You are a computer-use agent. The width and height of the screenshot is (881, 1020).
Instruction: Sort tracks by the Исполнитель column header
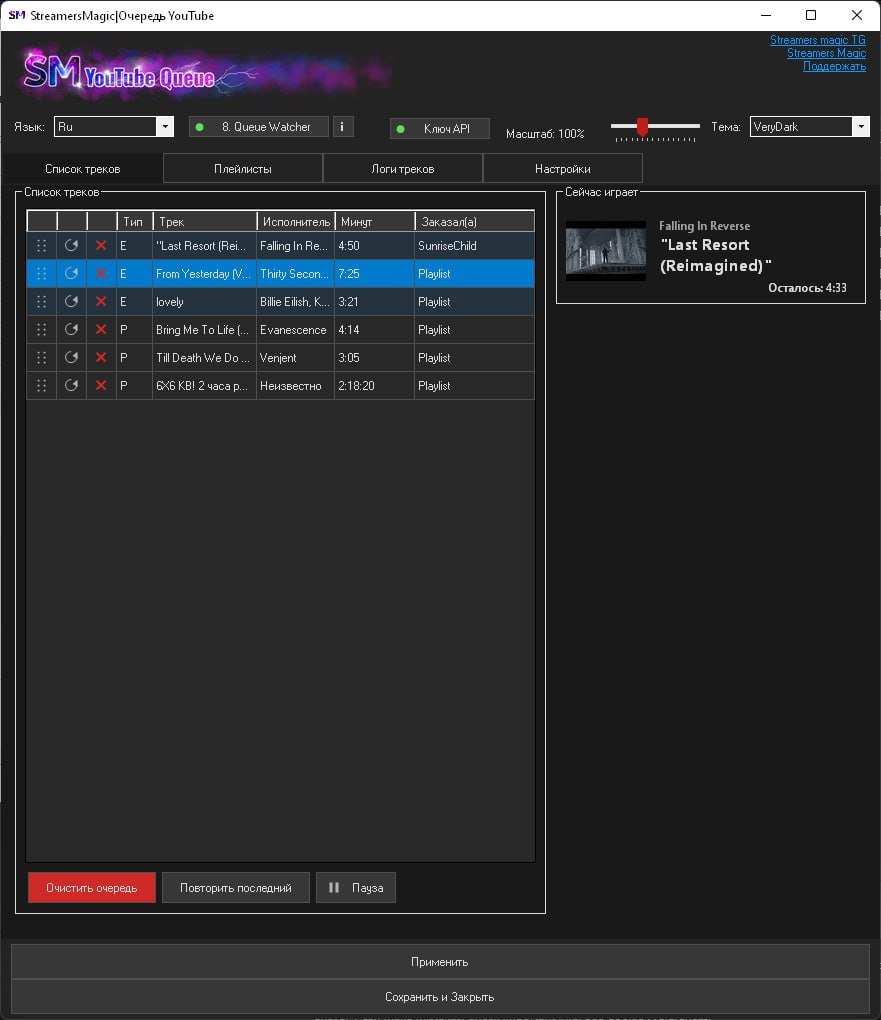click(295, 221)
